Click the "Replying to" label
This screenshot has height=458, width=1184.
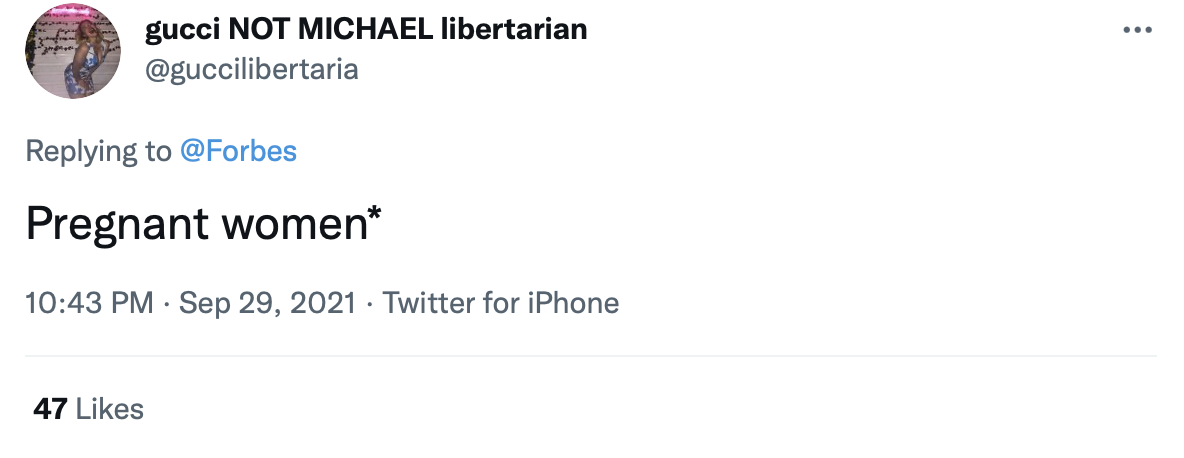click(x=98, y=151)
